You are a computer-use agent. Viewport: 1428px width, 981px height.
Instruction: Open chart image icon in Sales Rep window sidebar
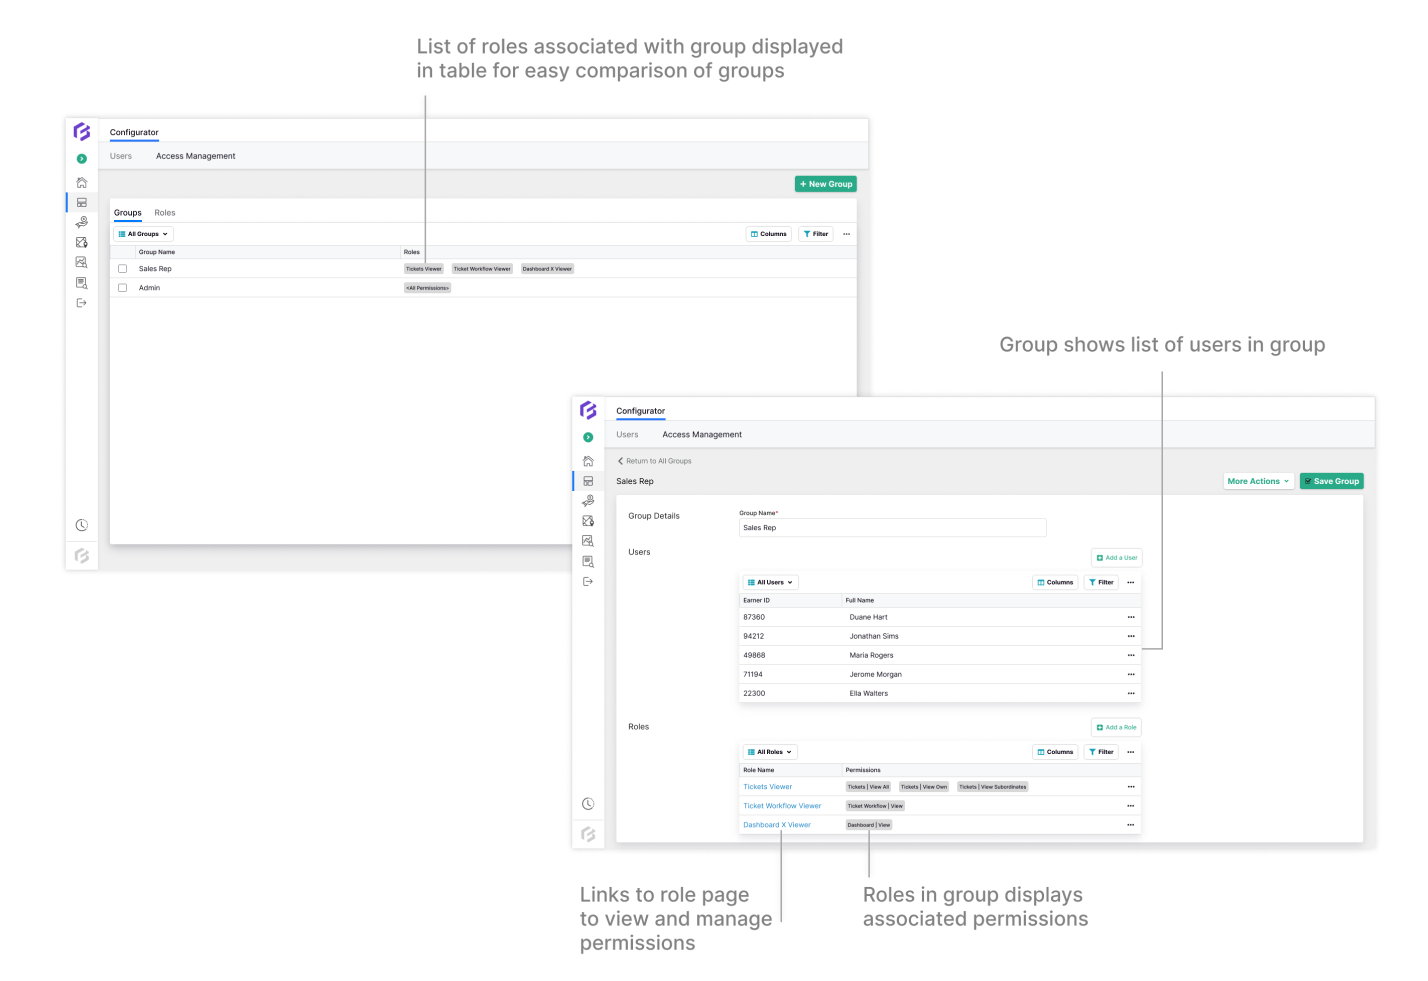click(x=588, y=541)
